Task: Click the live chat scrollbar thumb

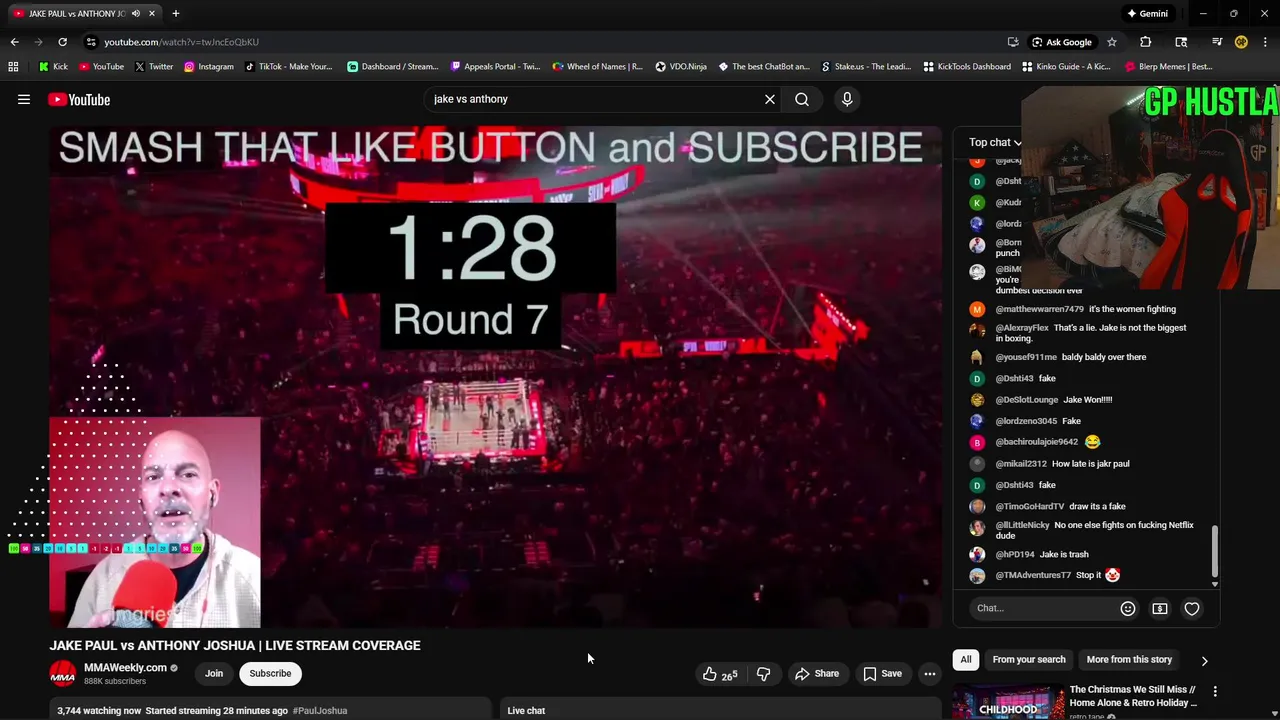Action: pyautogui.click(x=1215, y=550)
